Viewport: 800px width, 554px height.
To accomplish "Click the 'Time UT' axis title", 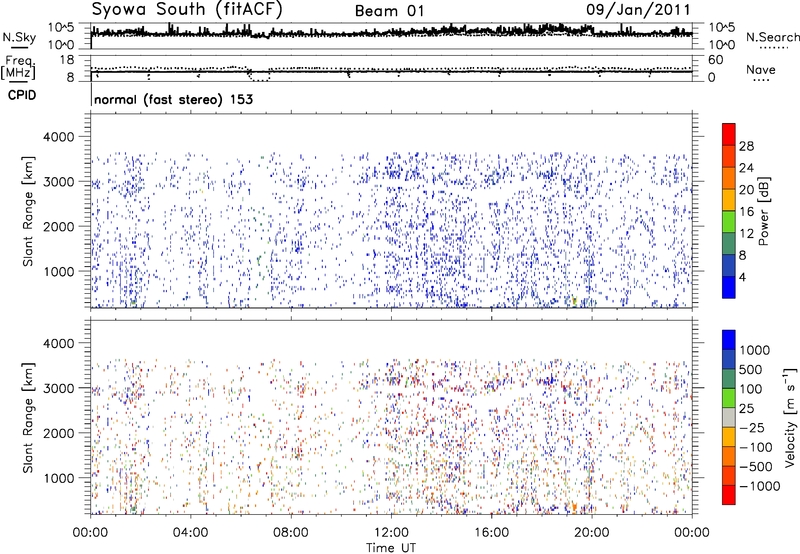I will pyautogui.click(x=391, y=547).
